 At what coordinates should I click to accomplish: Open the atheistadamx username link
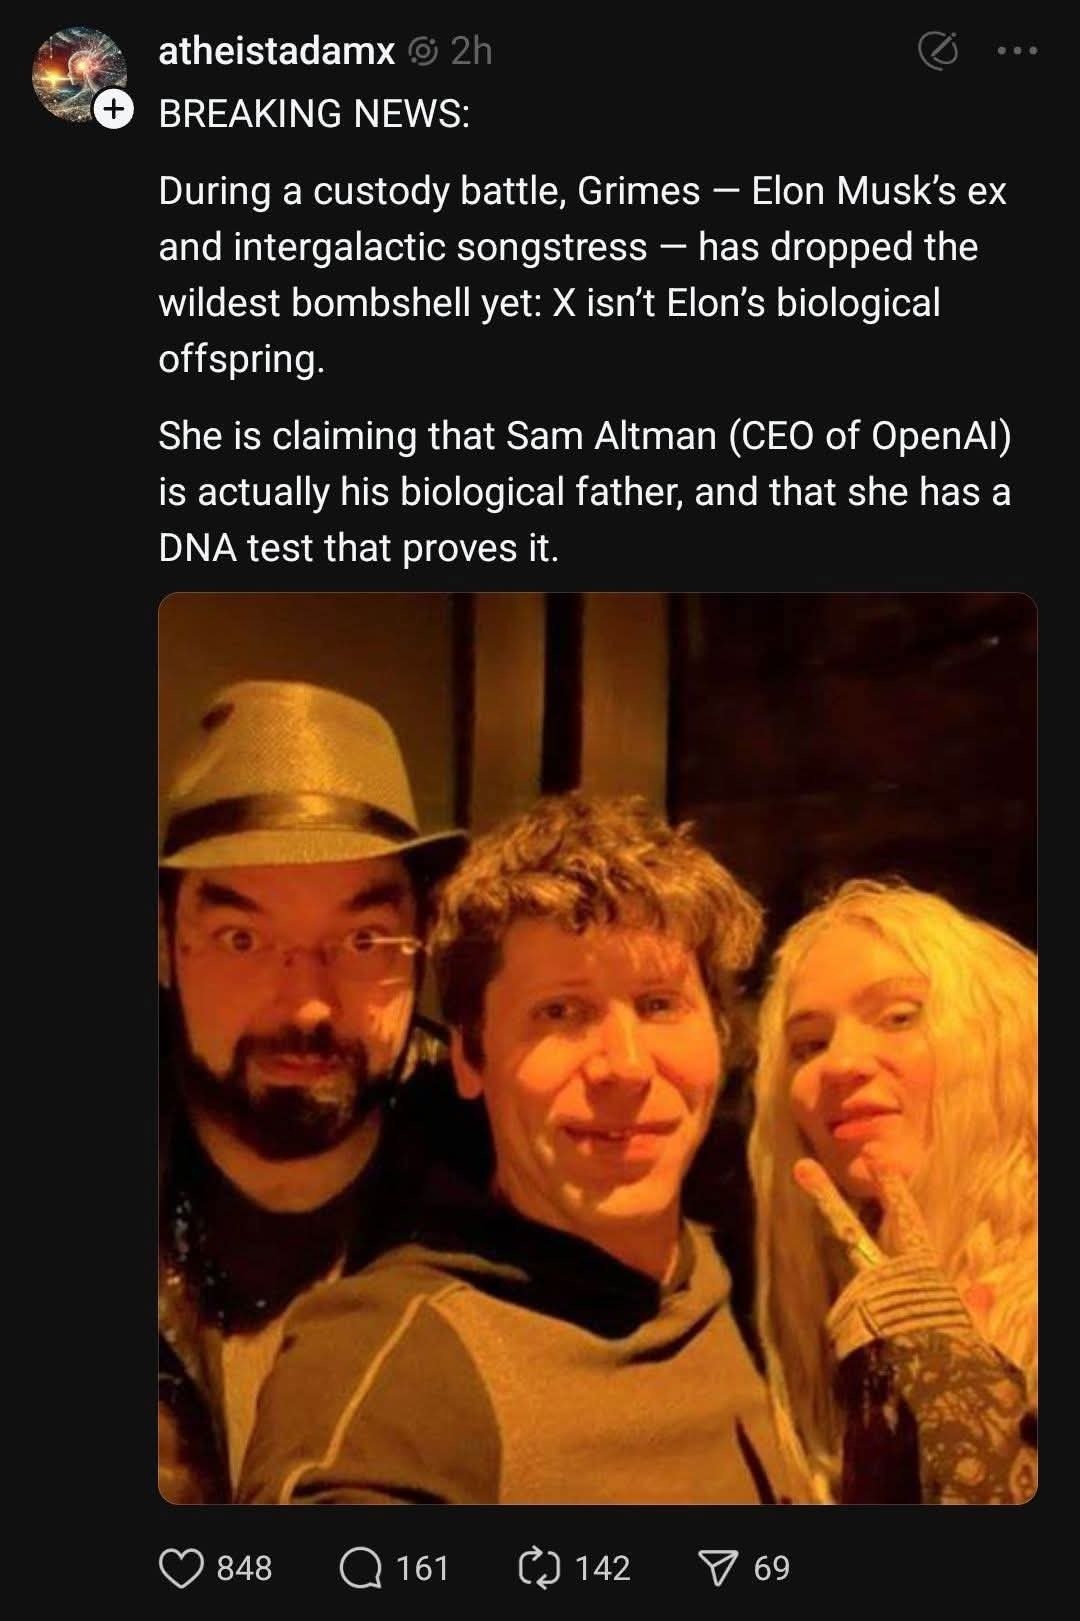click(x=277, y=51)
